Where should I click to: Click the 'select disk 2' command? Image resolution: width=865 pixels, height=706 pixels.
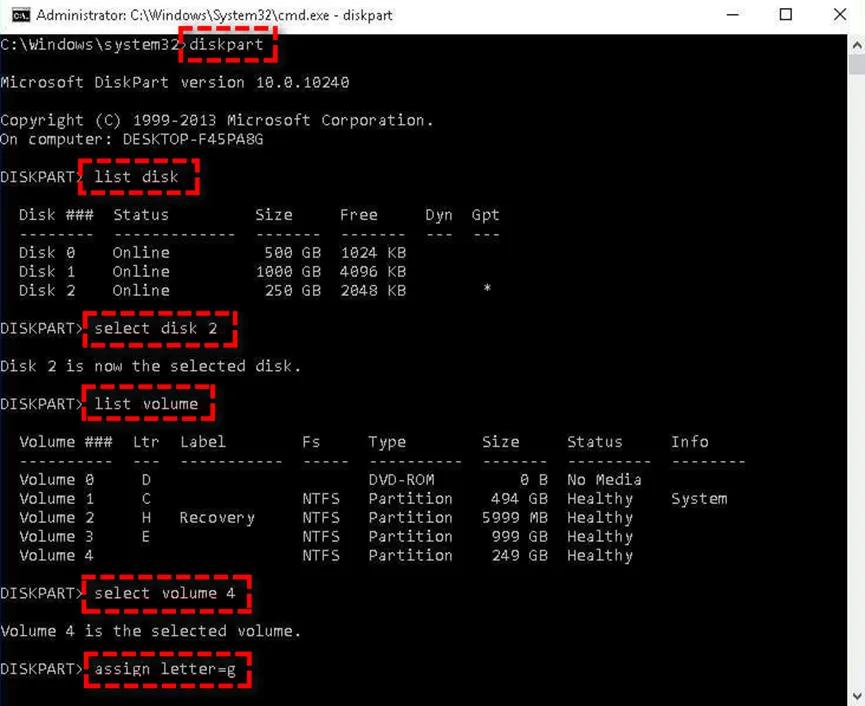click(156, 329)
